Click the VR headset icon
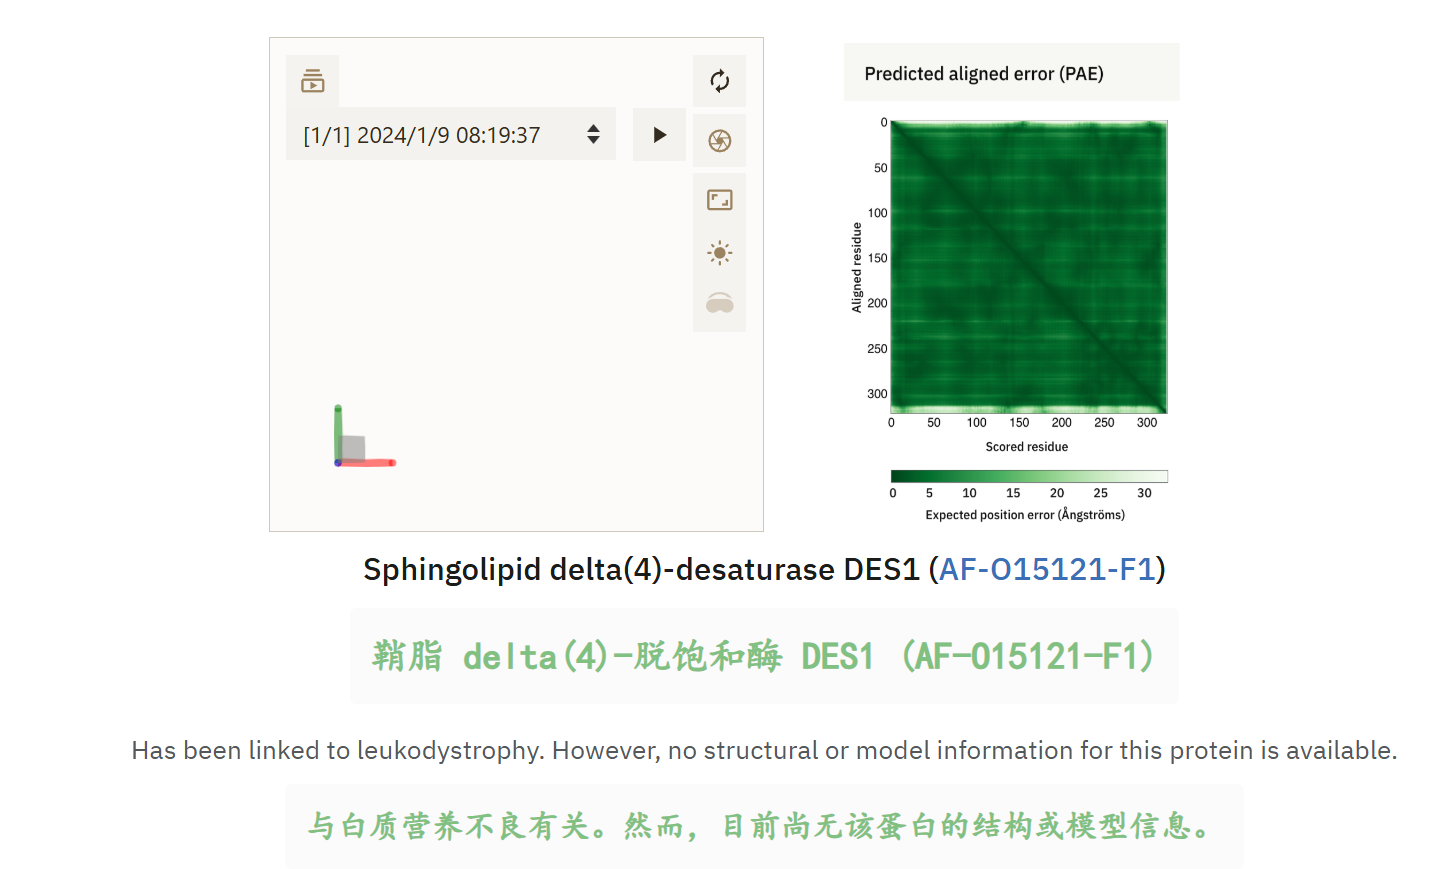 click(719, 304)
